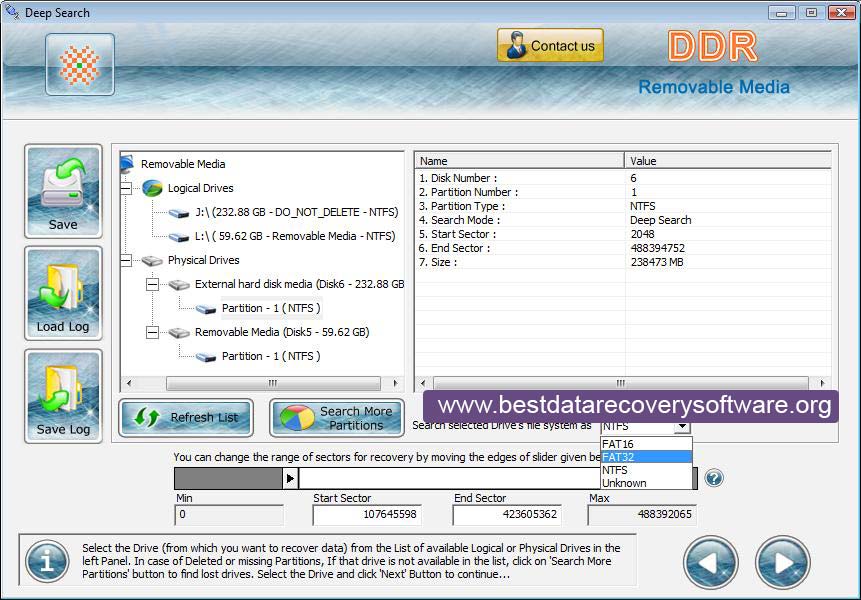Choose FAT16 from the dropdown list
The width and height of the screenshot is (861, 600).
click(646, 444)
